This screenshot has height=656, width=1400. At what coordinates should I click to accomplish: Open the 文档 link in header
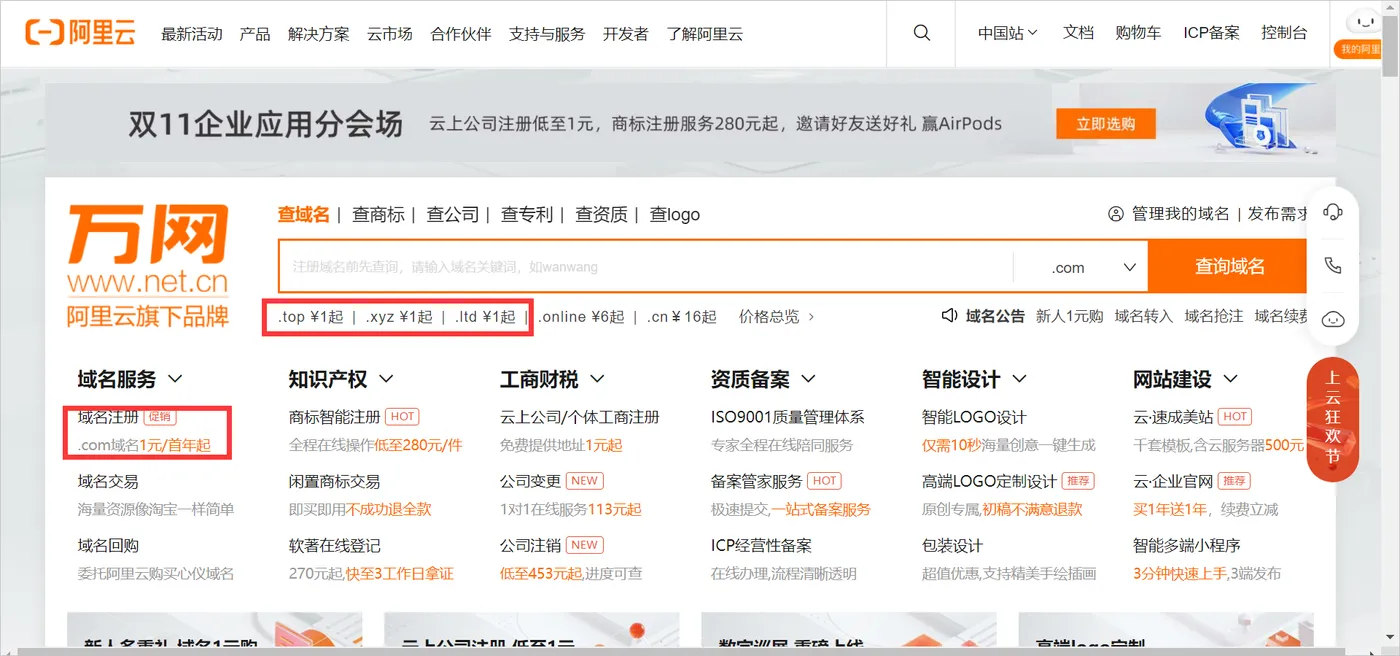click(x=1078, y=33)
